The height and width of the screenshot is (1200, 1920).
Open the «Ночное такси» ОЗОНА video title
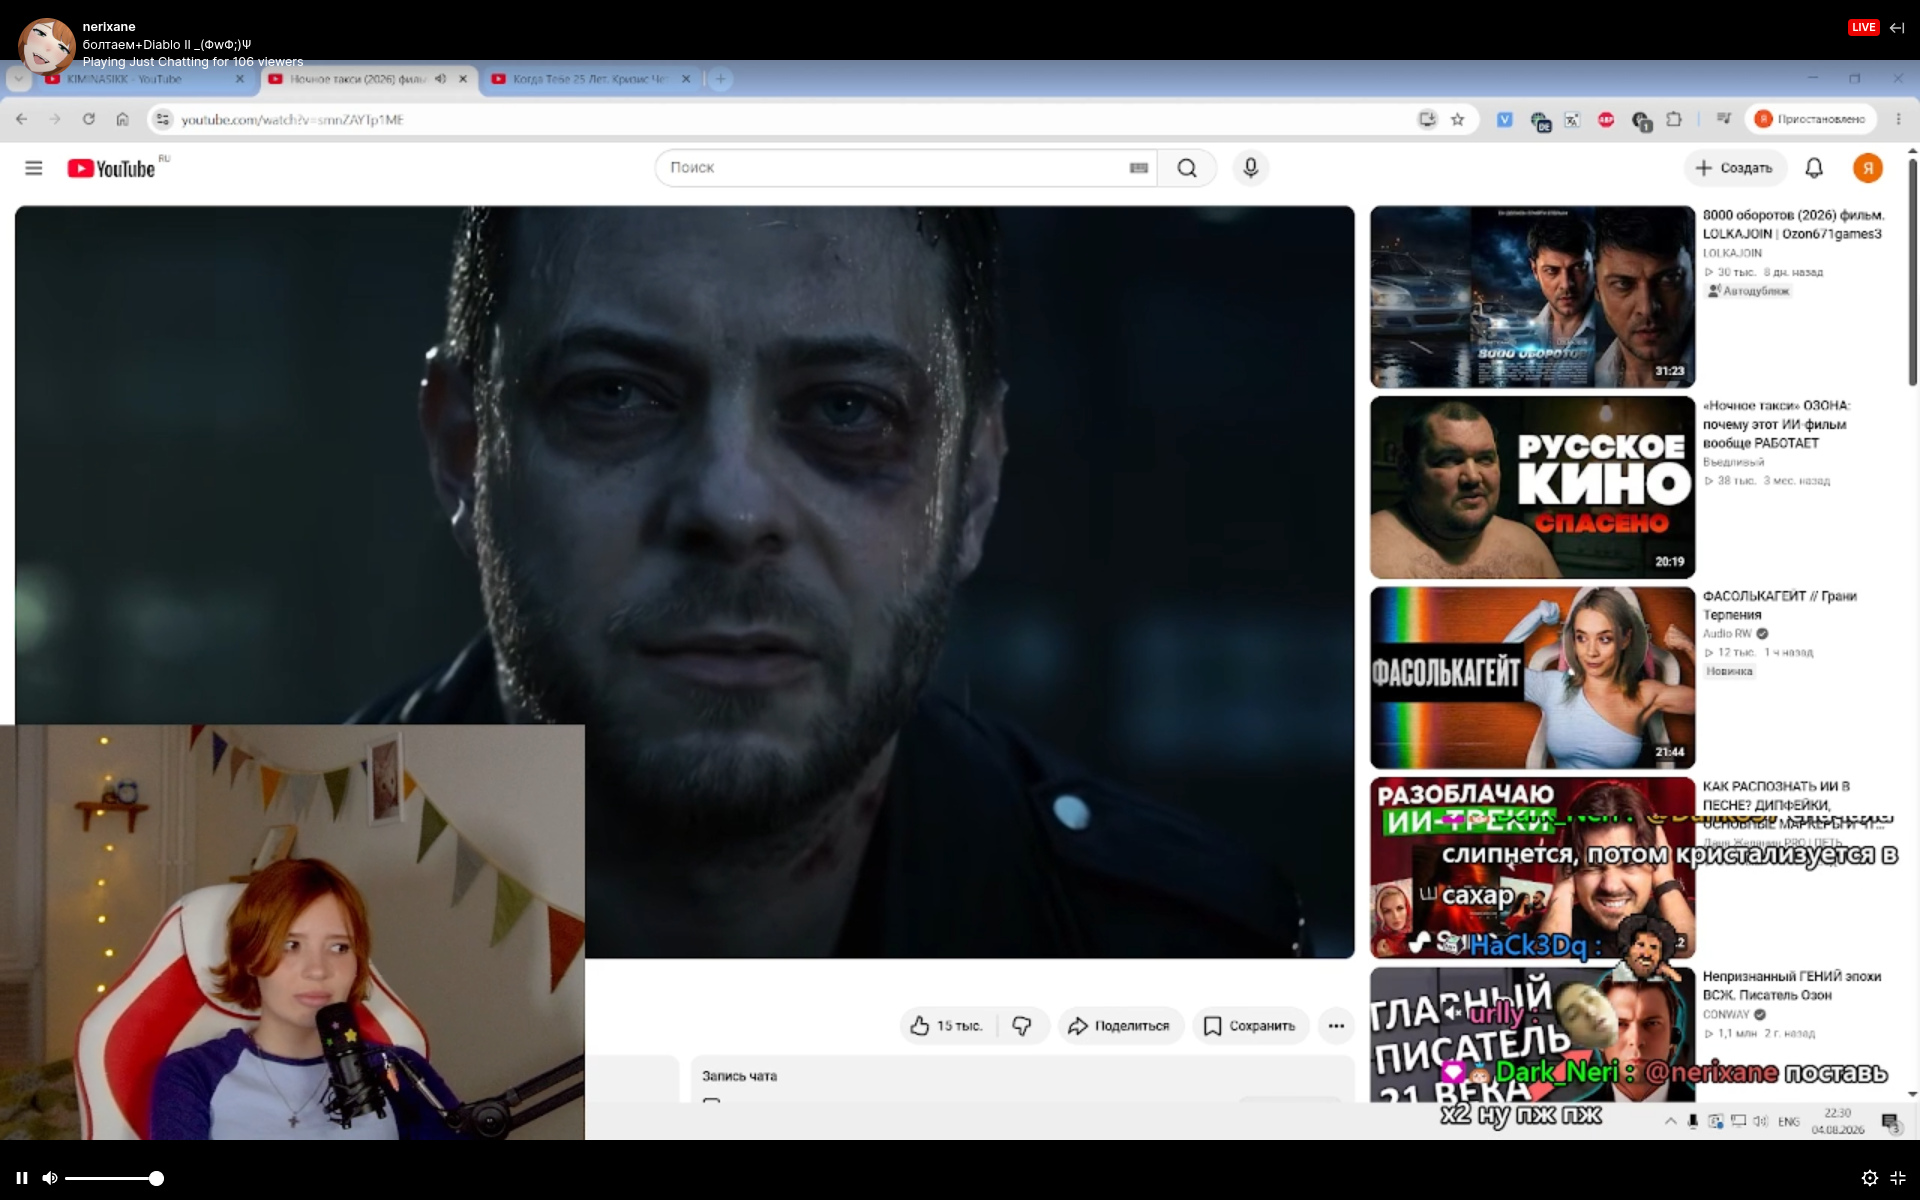[x=1776, y=424]
